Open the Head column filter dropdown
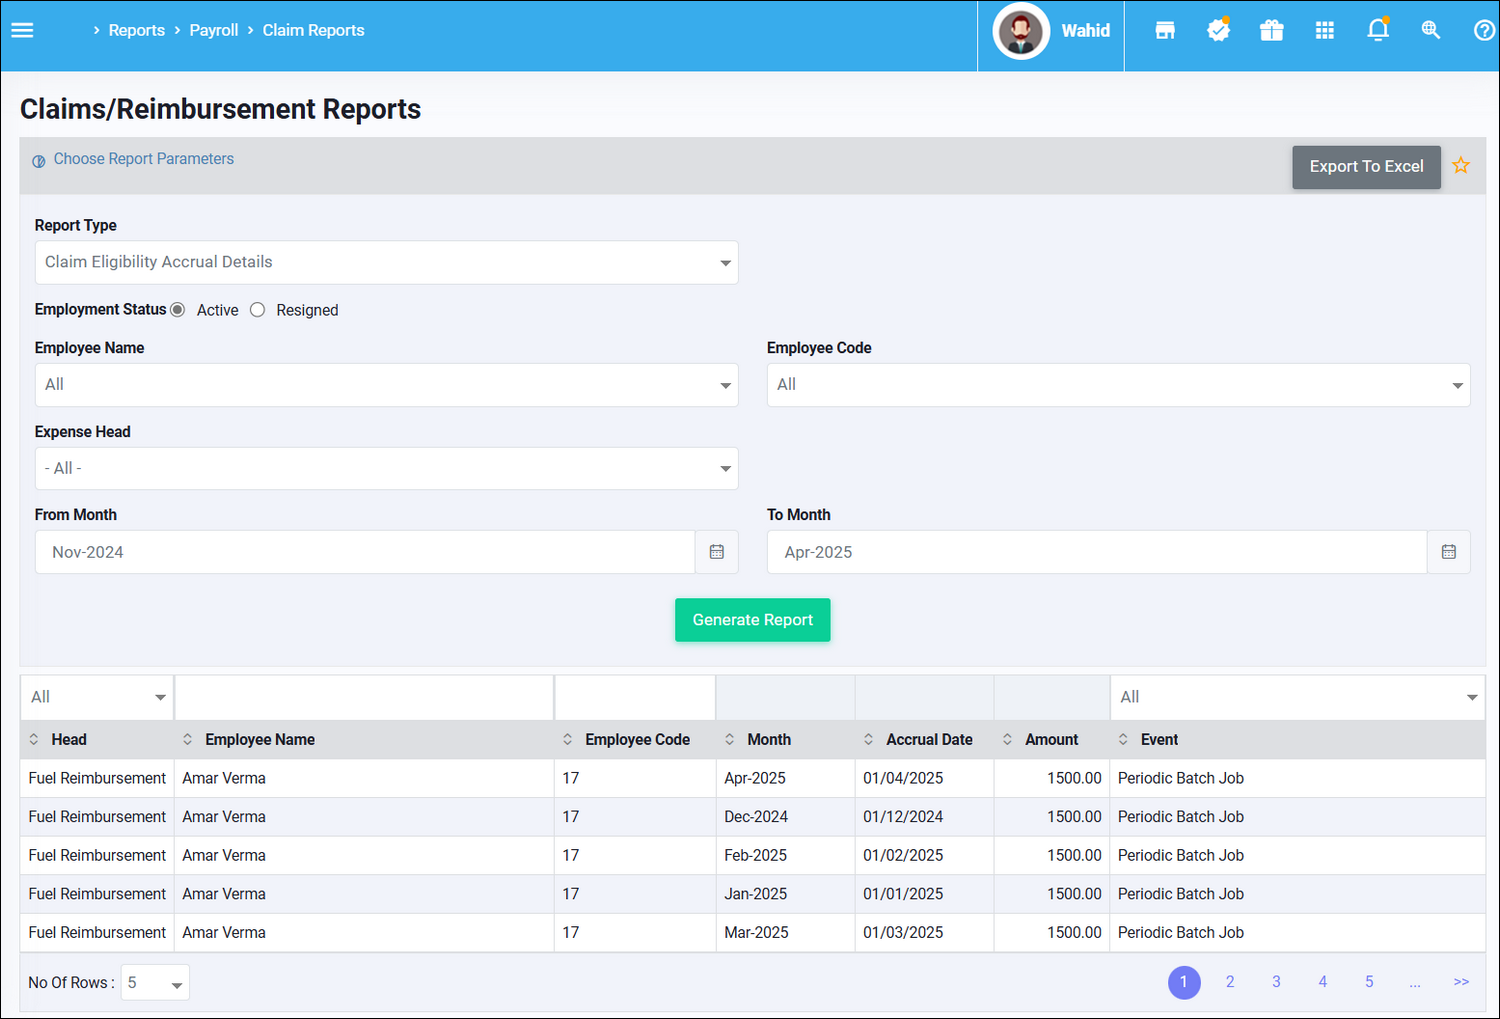The width and height of the screenshot is (1500, 1019). (97, 697)
